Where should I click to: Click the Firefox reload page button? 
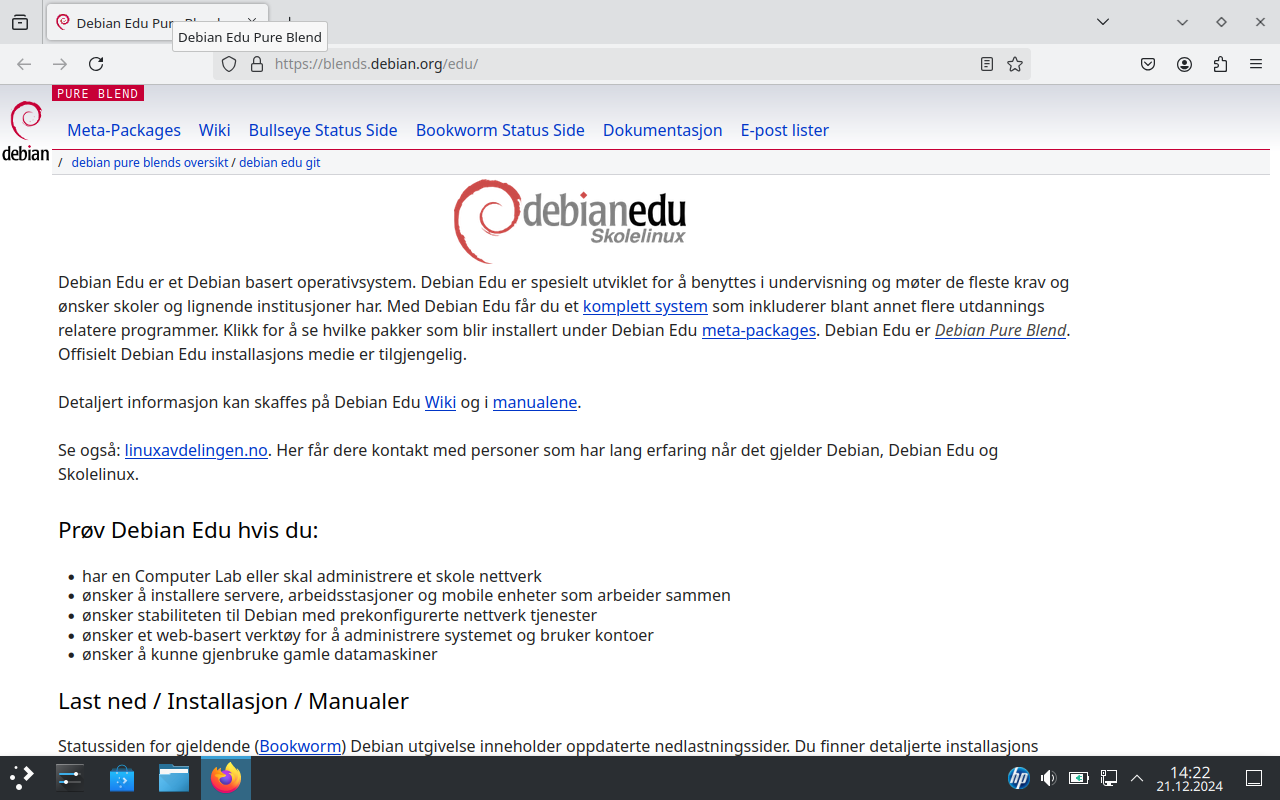pyautogui.click(x=96, y=64)
